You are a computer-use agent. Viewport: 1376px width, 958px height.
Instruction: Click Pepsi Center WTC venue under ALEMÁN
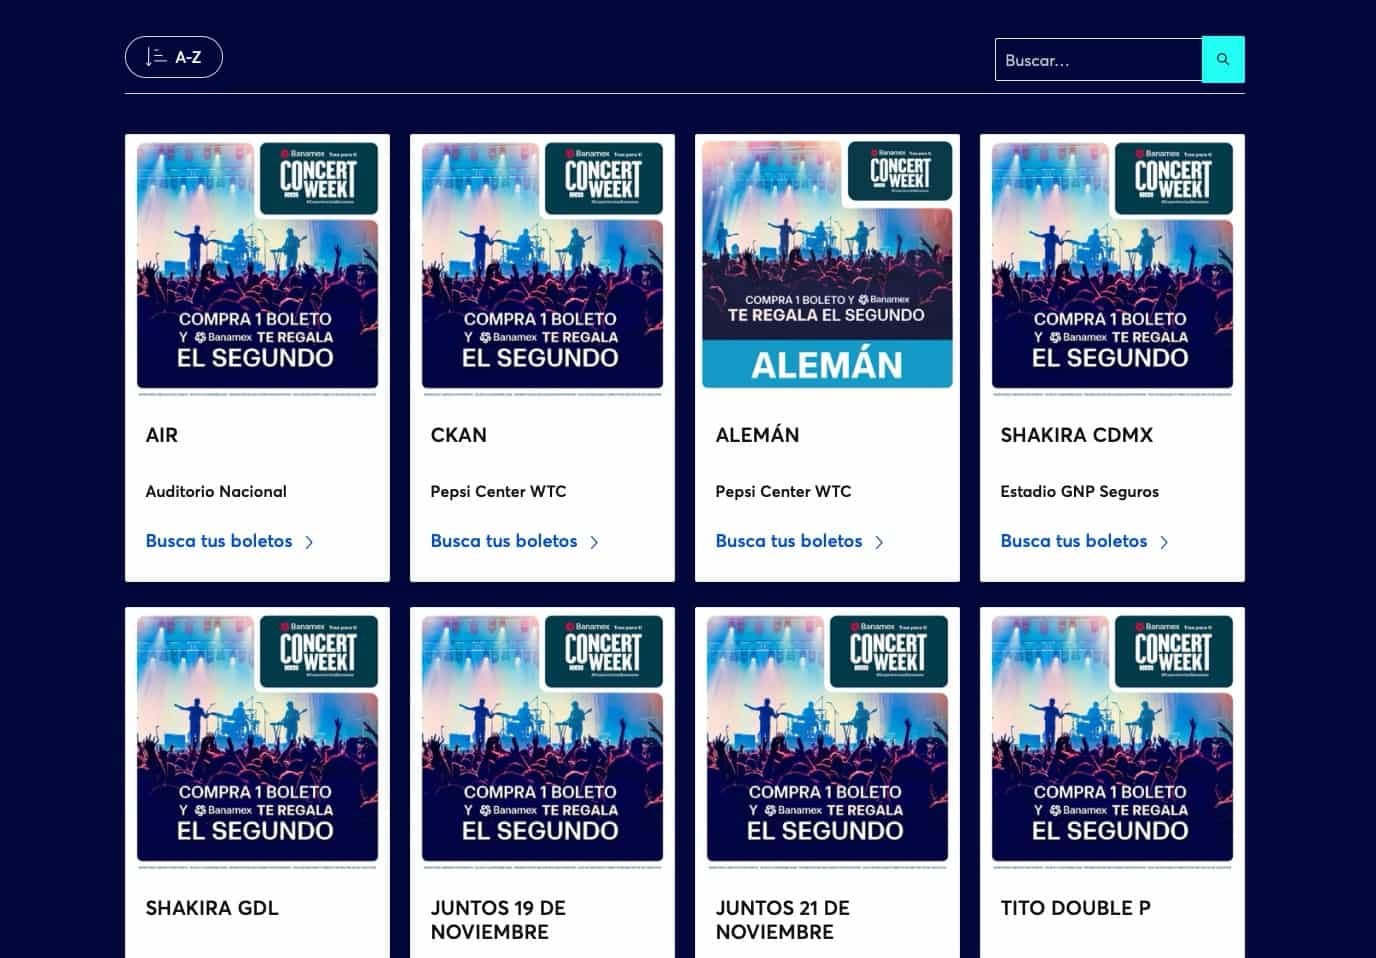click(x=783, y=491)
